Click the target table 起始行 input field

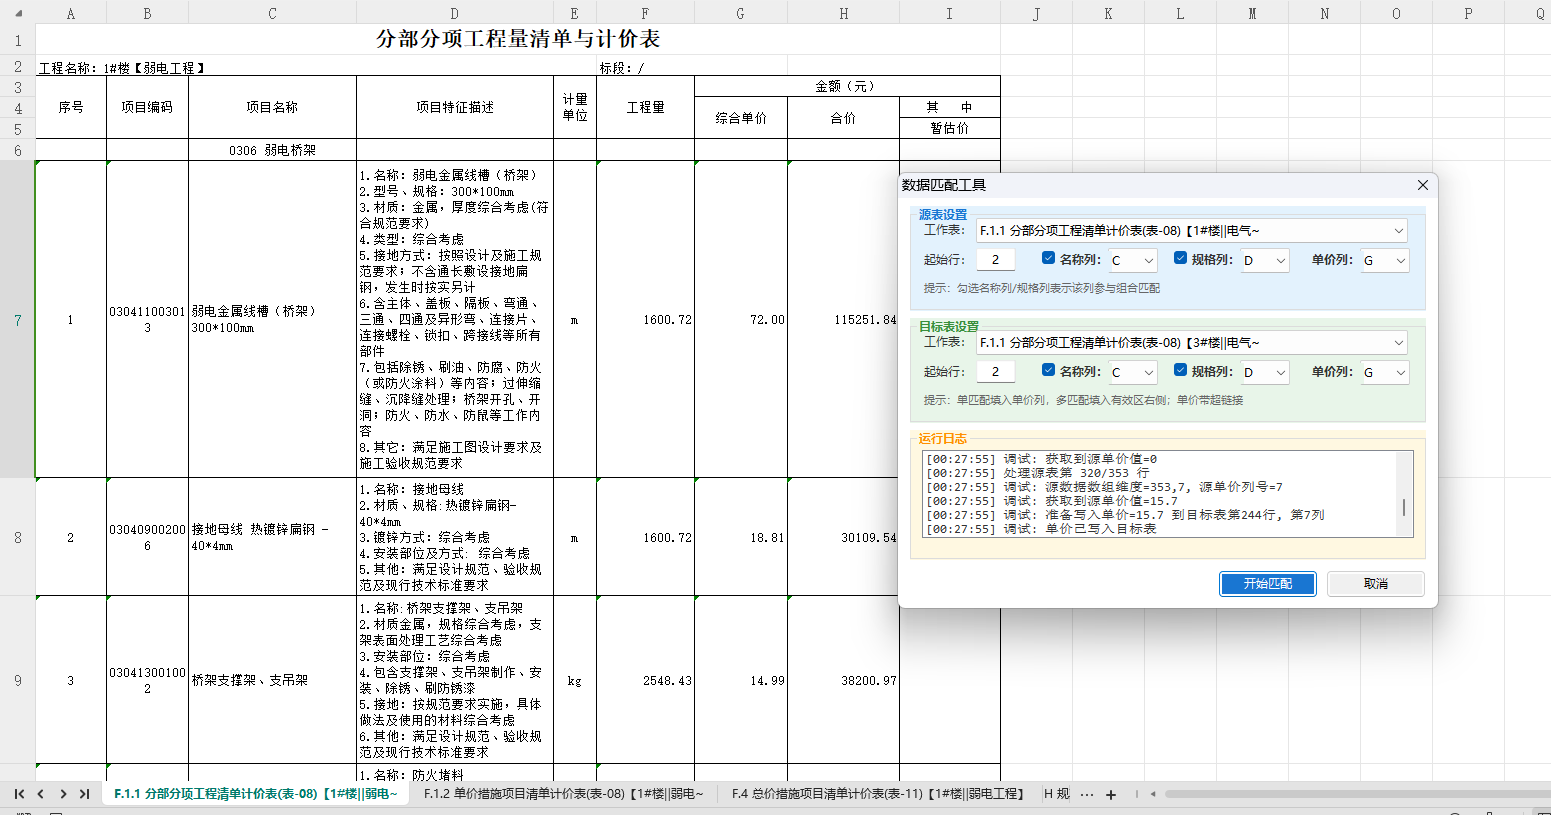coord(995,372)
